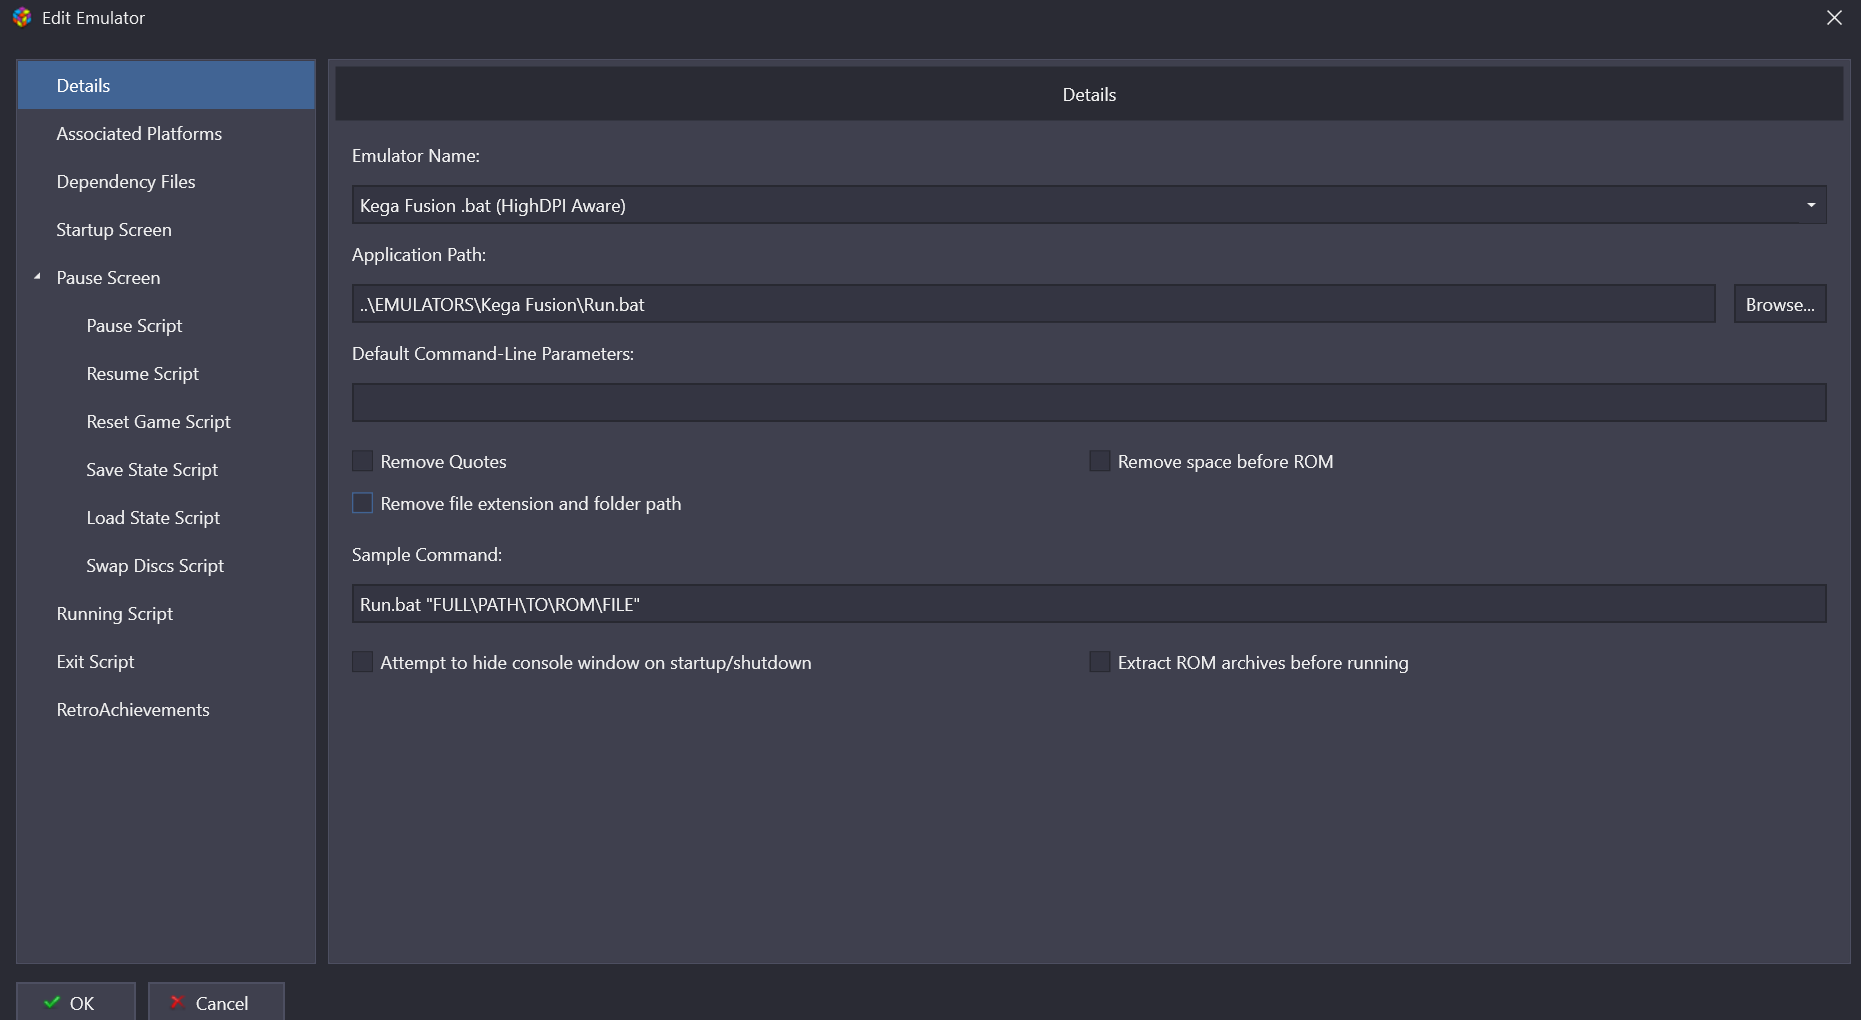Confirm changes with the OK button

click(76, 1002)
